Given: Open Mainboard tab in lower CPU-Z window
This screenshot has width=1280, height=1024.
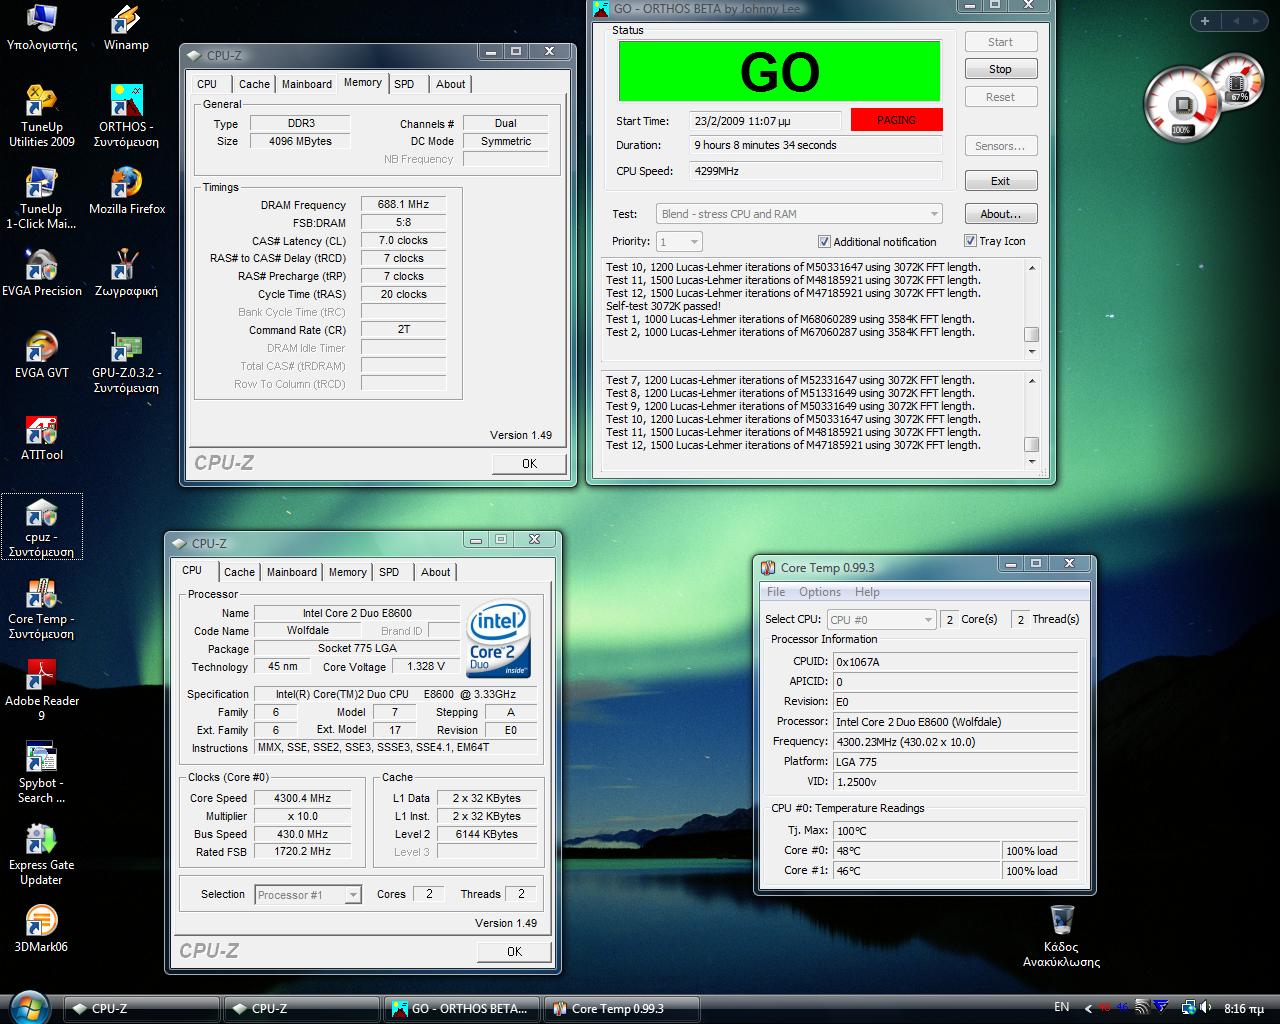Looking at the screenshot, I should [x=291, y=572].
